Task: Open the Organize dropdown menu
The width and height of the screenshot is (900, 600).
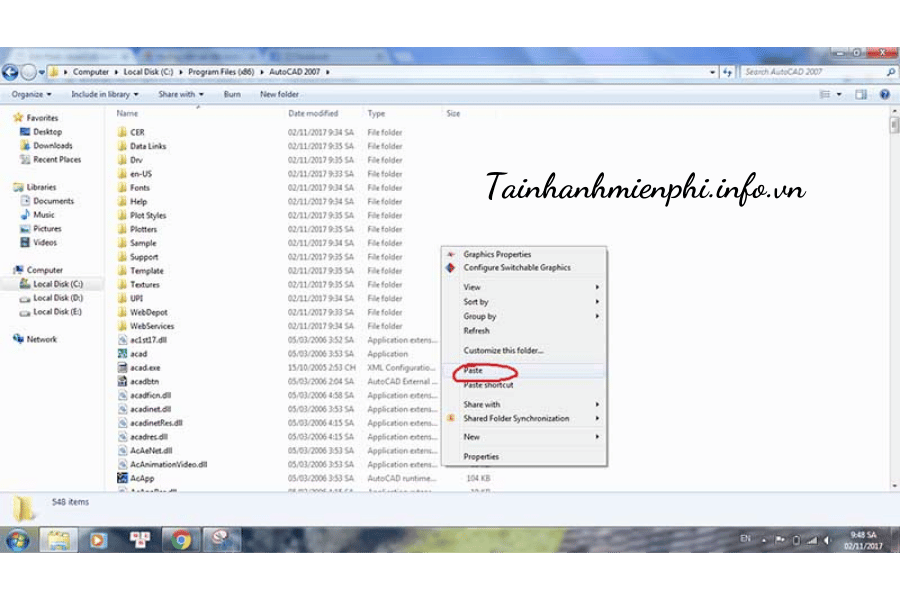Action: 32,94
